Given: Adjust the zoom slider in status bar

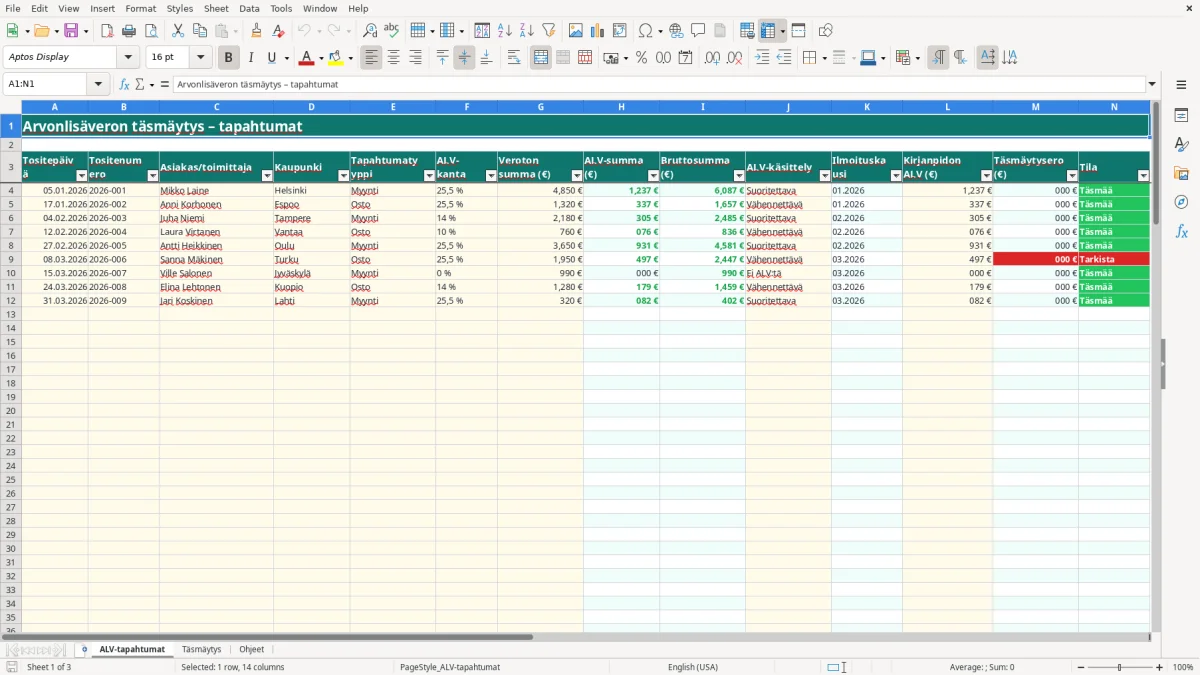Looking at the screenshot, I should click(x=1120, y=667).
